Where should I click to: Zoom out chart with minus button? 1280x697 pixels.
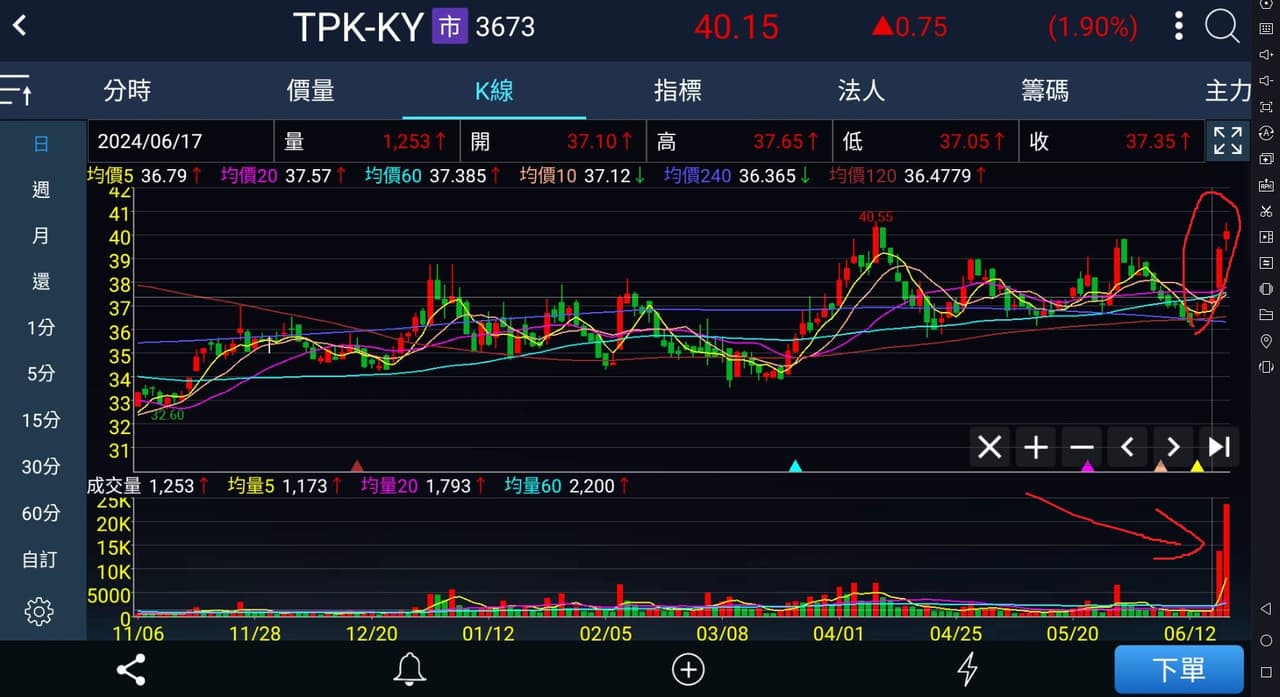(1082, 447)
